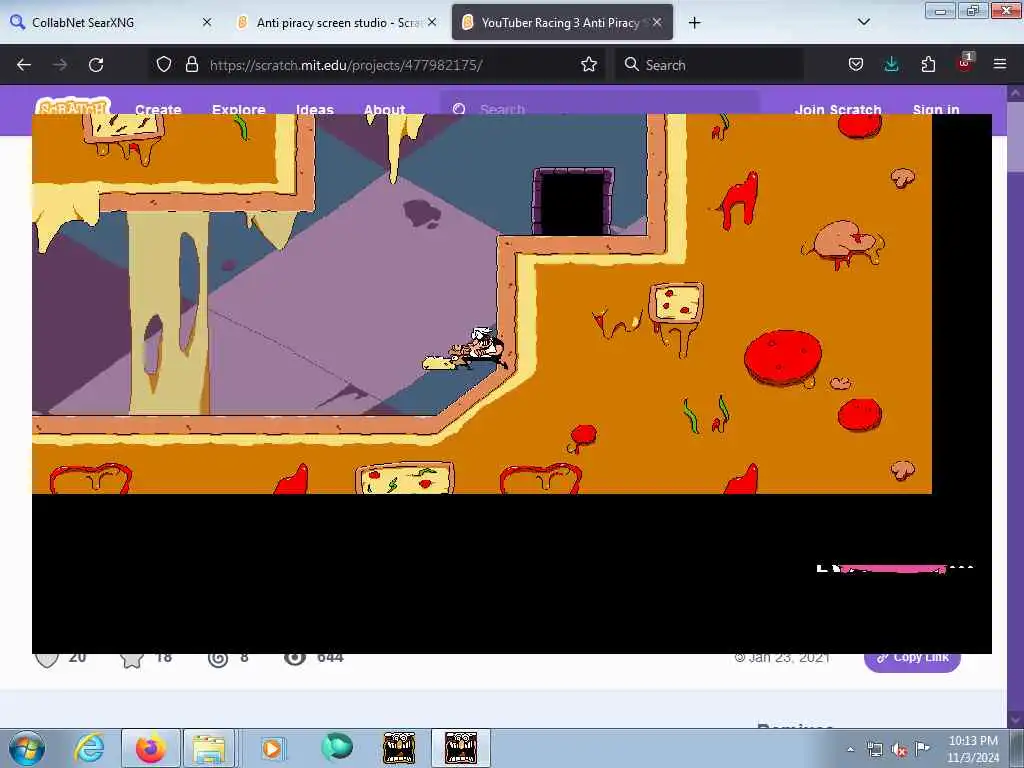This screenshot has width=1024, height=768.
Task: Show hidden system tray icons arrow
Action: (850, 750)
